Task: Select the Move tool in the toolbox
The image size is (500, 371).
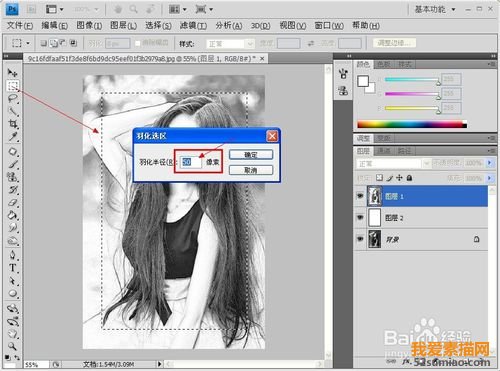Action: pos(12,72)
